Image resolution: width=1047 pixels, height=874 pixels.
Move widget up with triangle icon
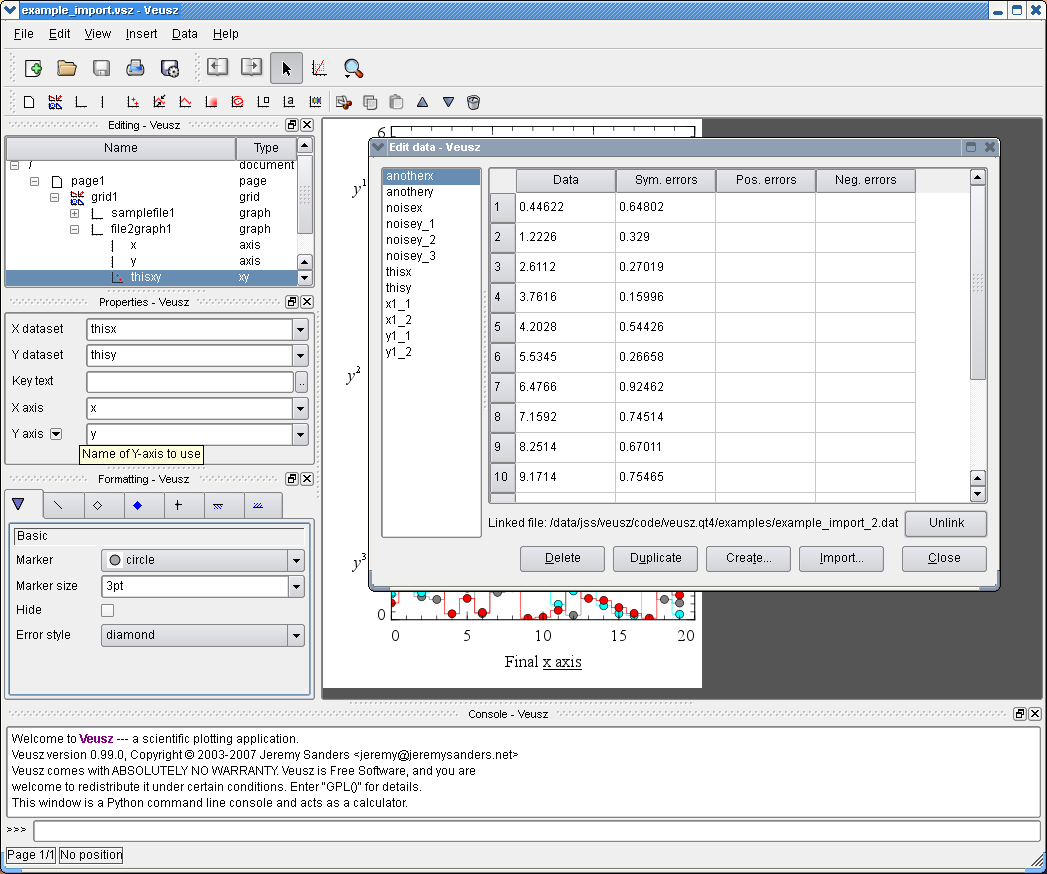[x=422, y=102]
